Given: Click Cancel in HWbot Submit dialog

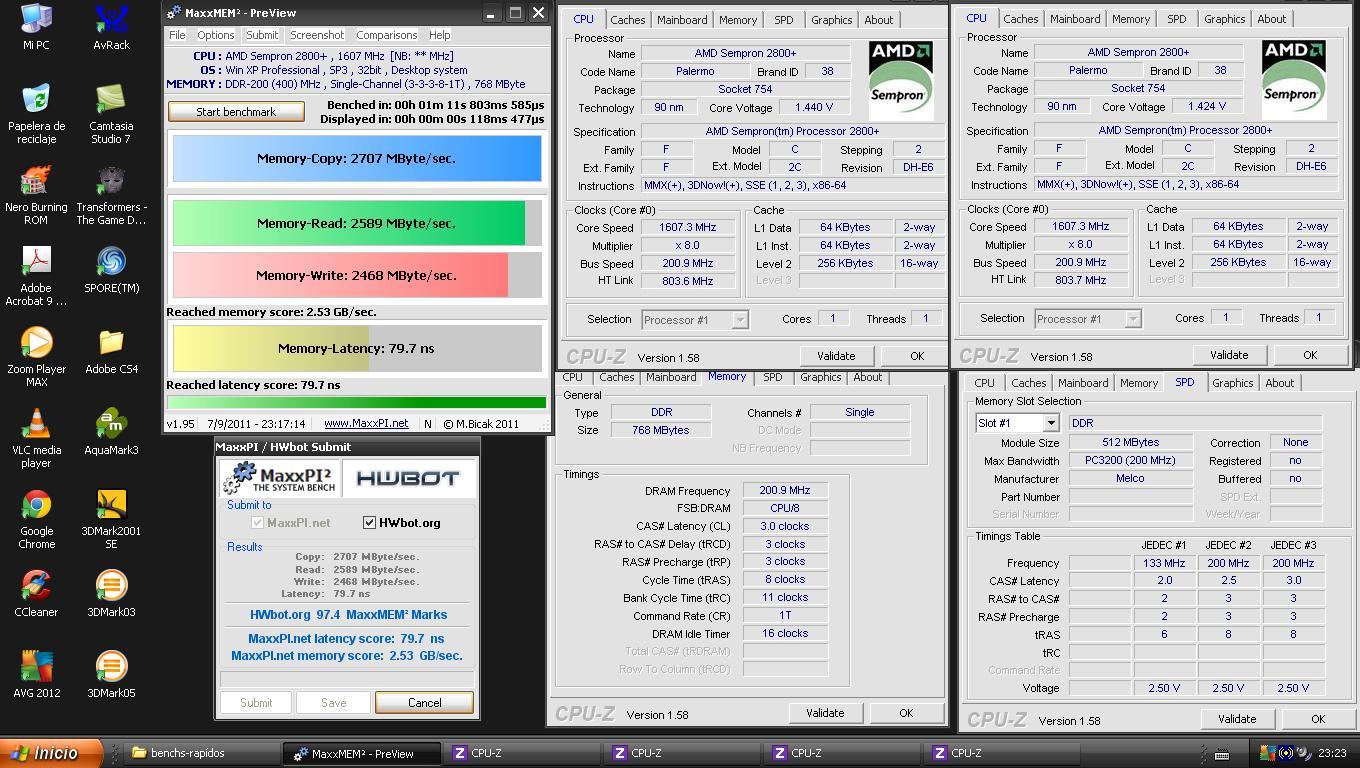Looking at the screenshot, I should coord(424,703).
